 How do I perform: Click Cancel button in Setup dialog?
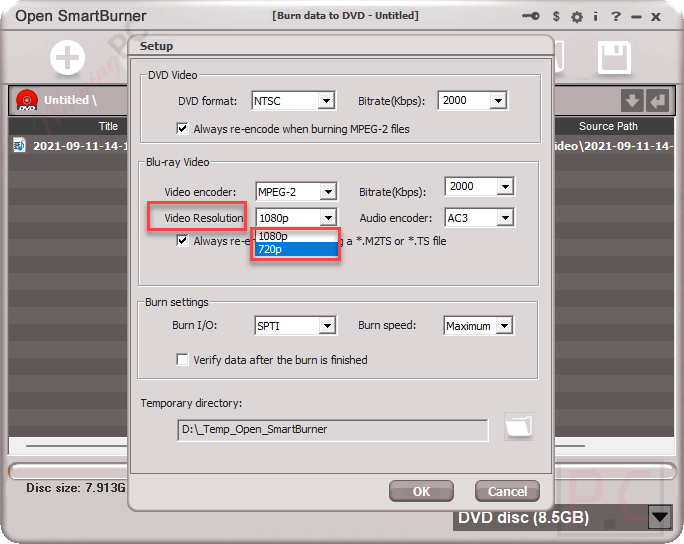tap(507, 491)
